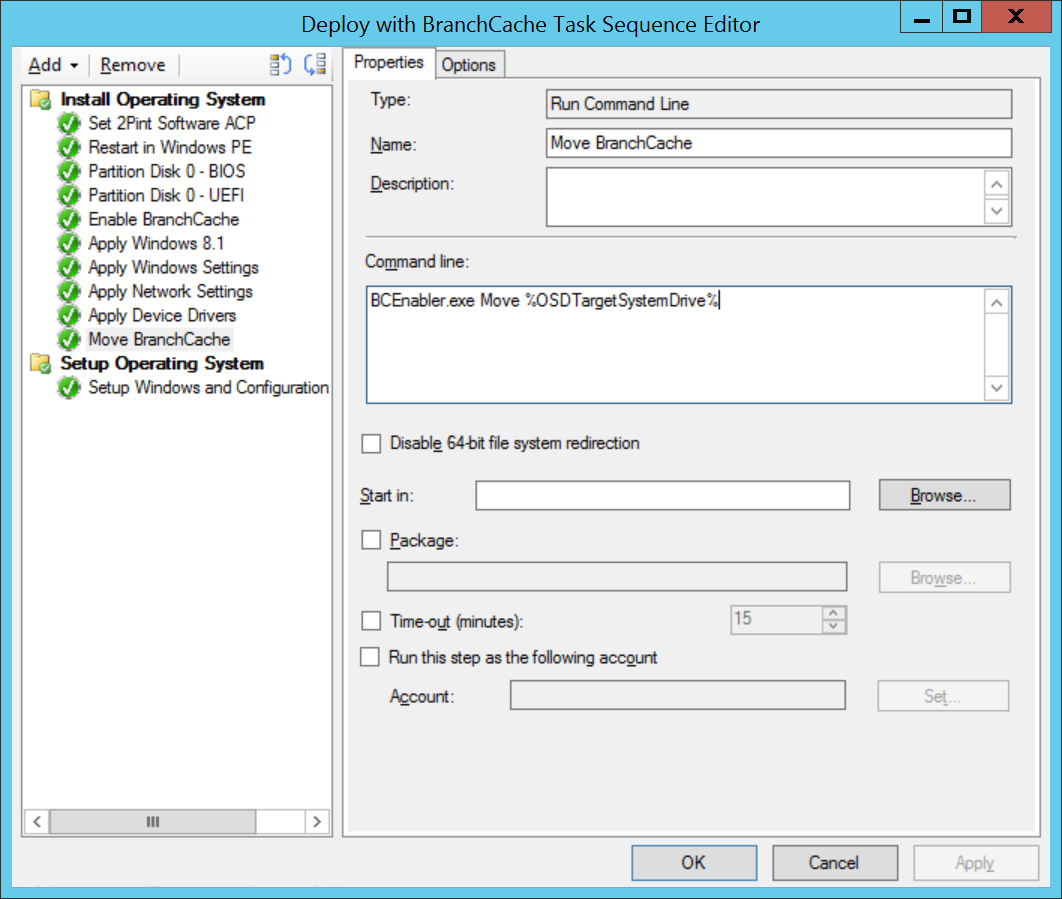The image size is (1062, 899).
Task: Click green check icon beside Set 2Pint Software ACP
Action: coord(68,123)
